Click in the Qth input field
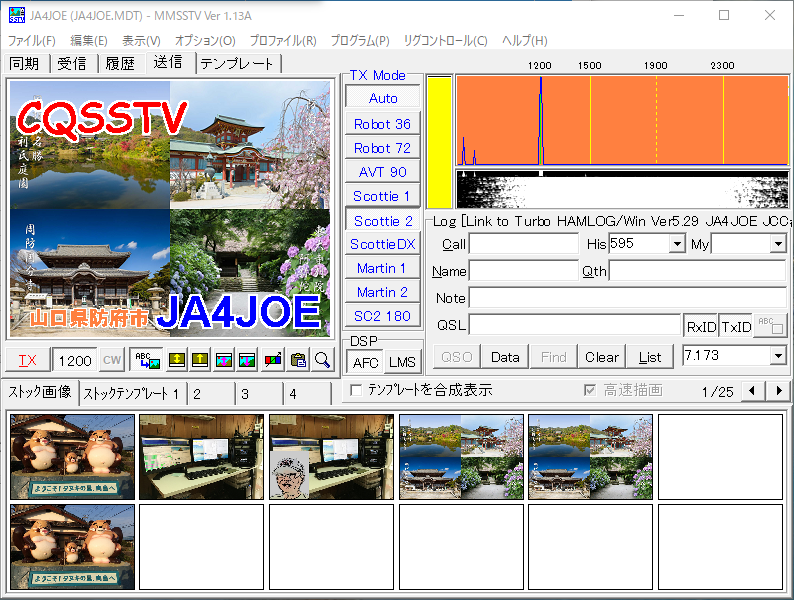 [x=697, y=271]
